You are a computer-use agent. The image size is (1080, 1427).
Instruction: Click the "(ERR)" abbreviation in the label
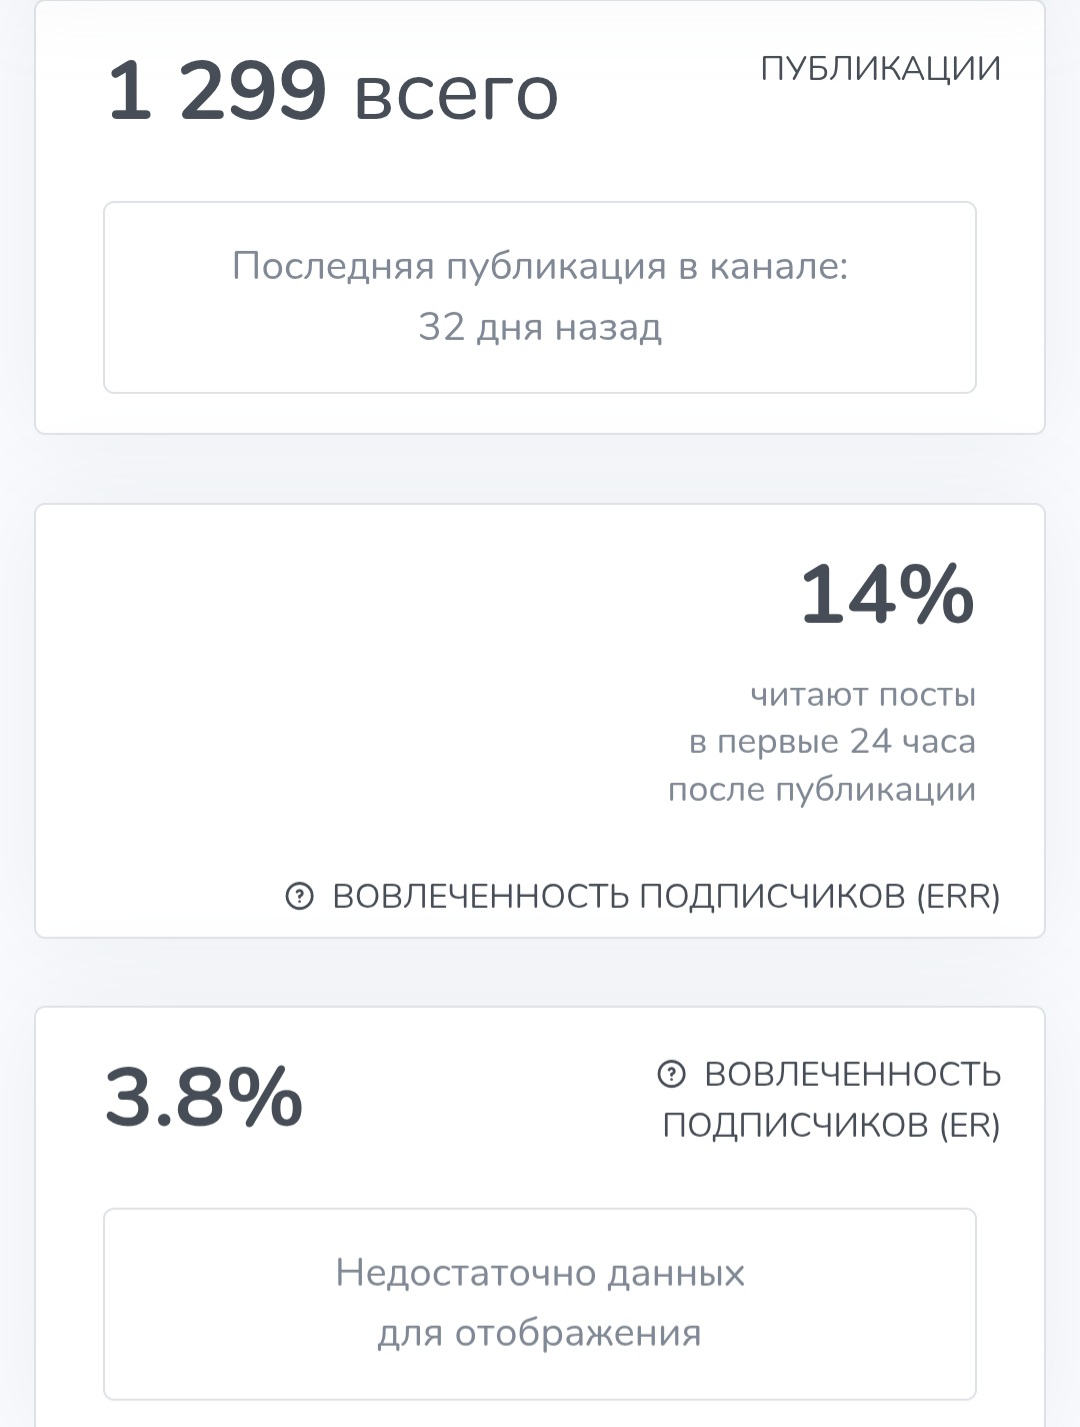[957, 896]
